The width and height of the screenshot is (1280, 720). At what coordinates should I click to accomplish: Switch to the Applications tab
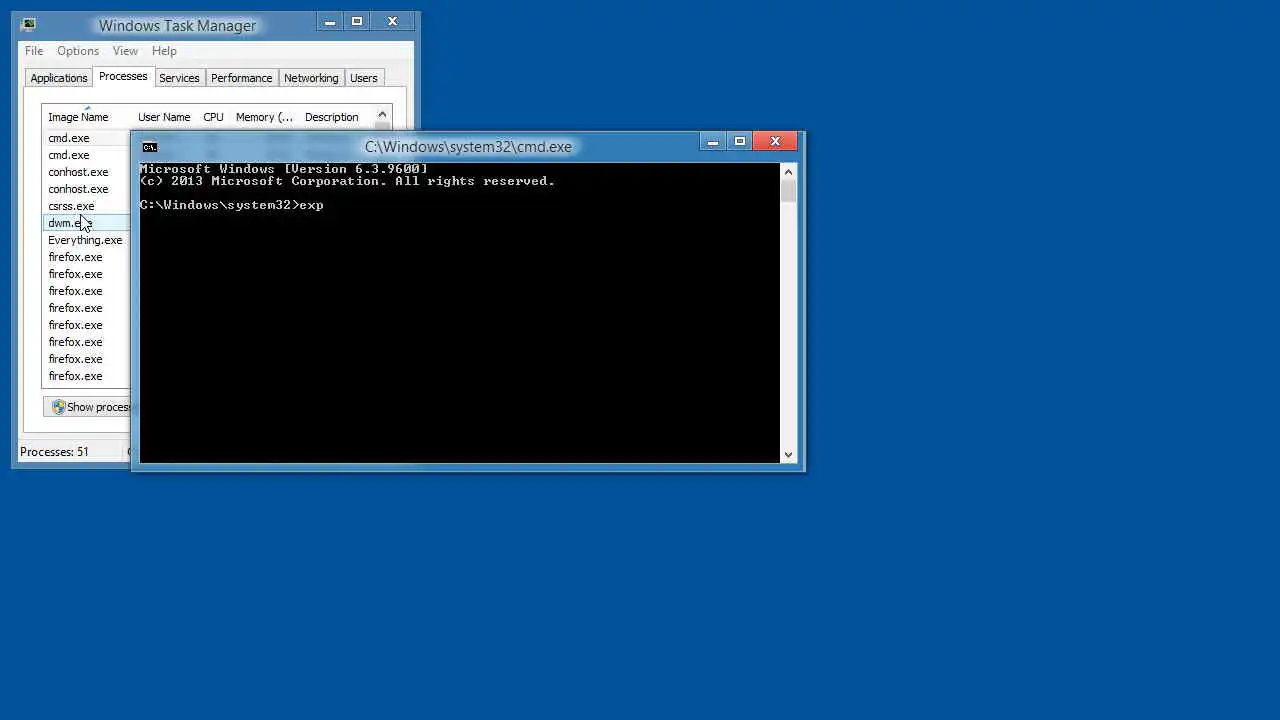pyautogui.click(x=59, y=78)
